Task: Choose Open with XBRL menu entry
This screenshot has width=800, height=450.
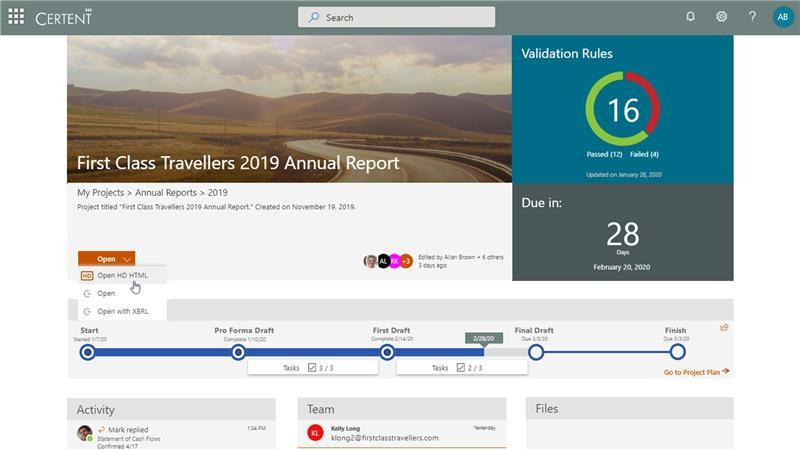Action: [x=122, y=311]
